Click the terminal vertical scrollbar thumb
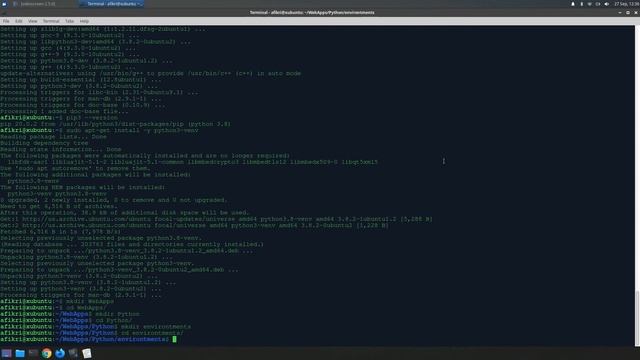The image size is (640, 360). tap(637, 318)
